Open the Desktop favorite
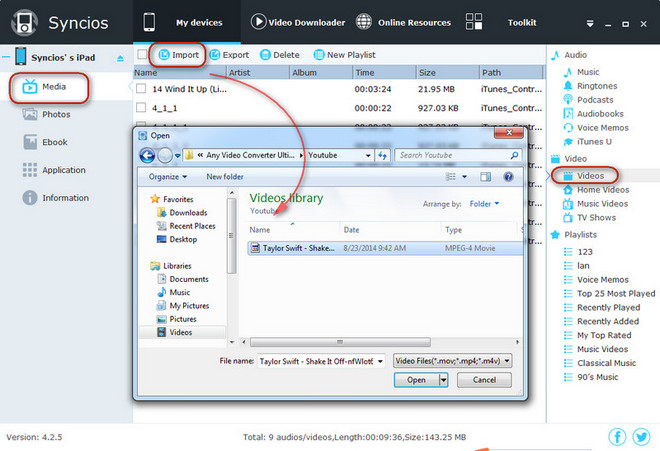Image resolution: width=660 pixels, height=451 pixels. 177,239
